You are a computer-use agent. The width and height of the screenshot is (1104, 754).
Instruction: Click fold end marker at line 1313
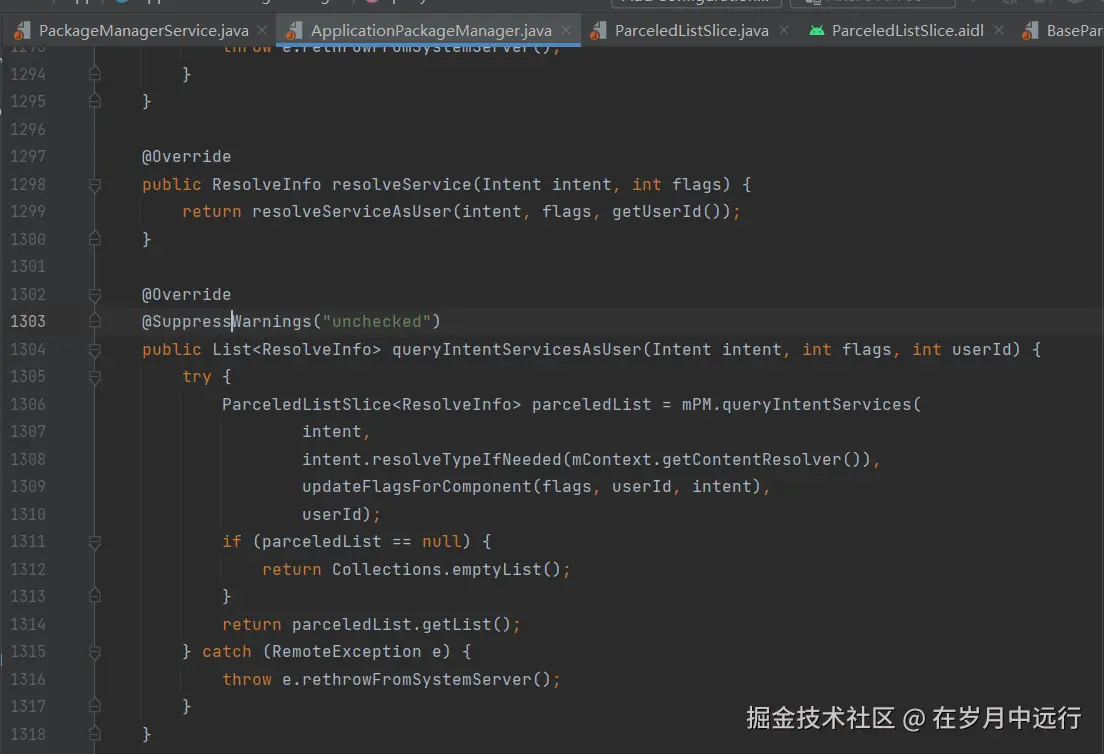[95, 596]
